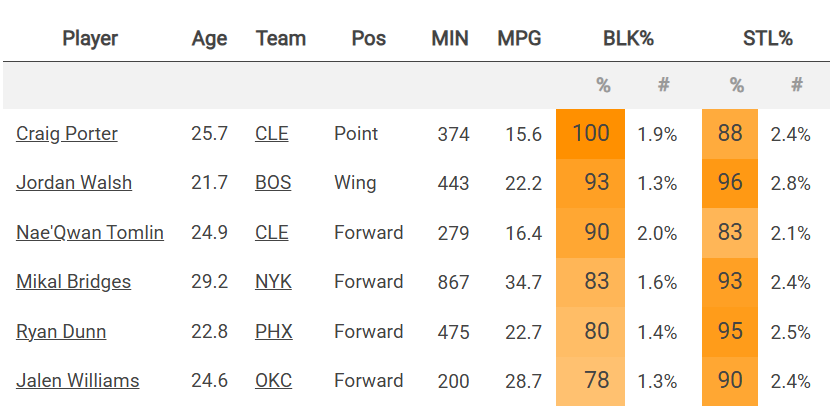Click the STL% column group header

(x=768, y=39)
